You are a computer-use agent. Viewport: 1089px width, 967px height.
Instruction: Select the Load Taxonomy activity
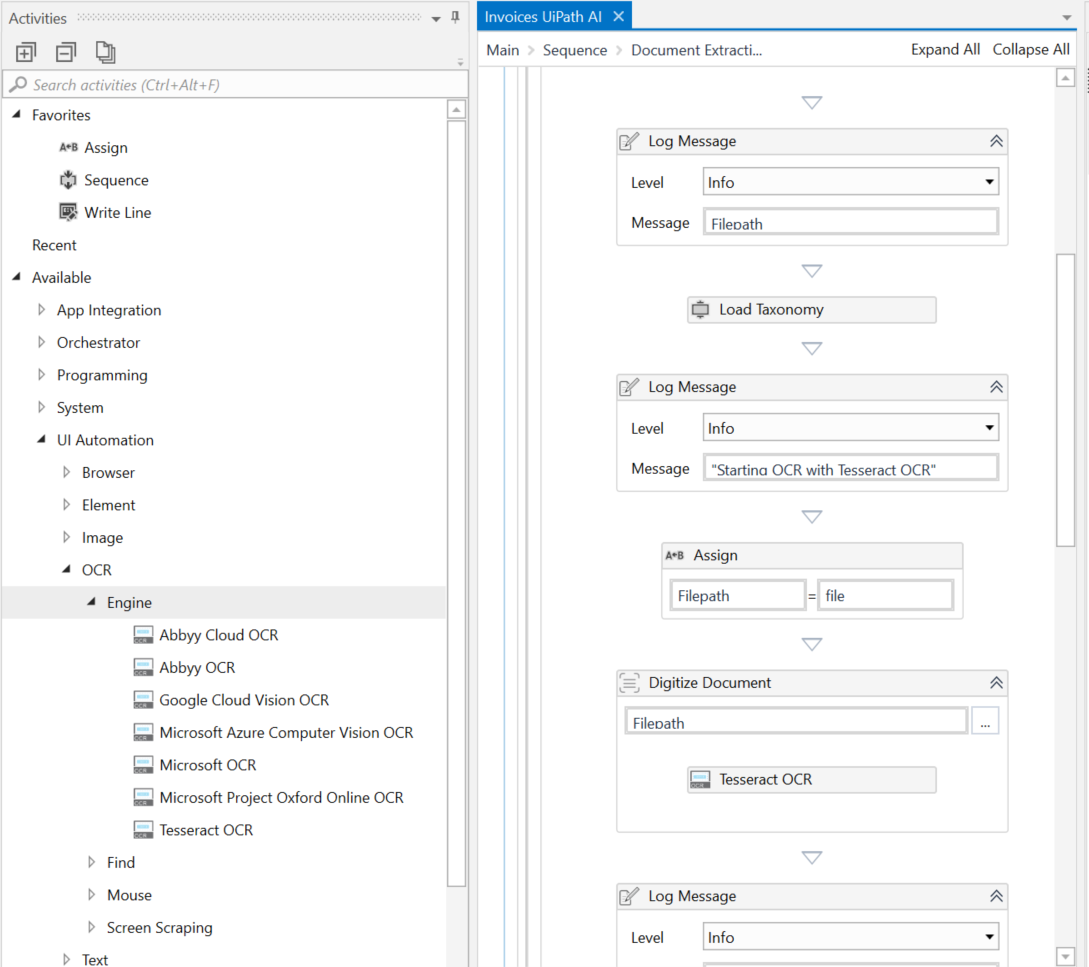click(x=812, y=310)
